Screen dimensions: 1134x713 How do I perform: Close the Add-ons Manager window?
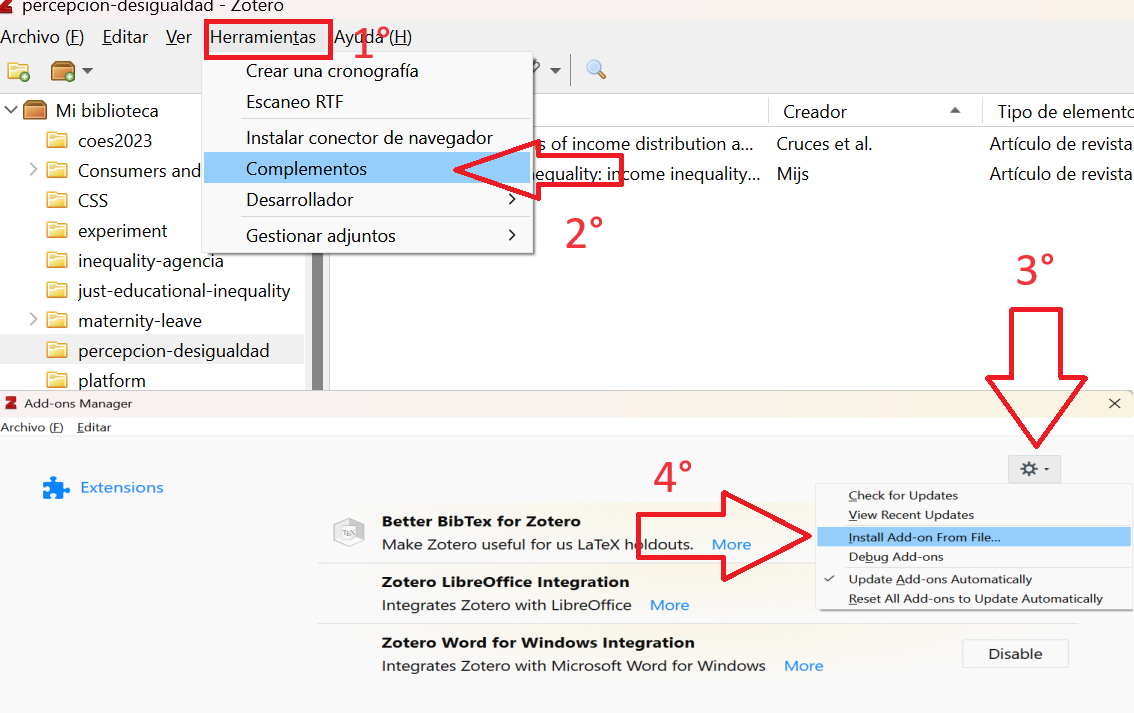(1114, 403)
